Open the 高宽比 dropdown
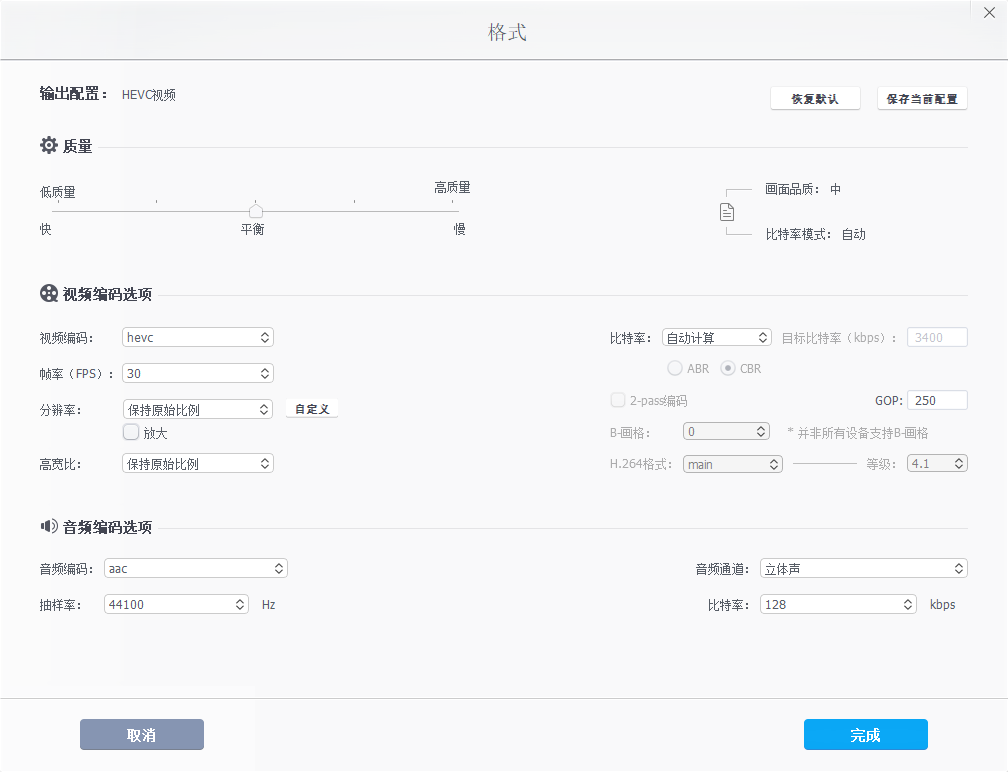 click(197, 463)
